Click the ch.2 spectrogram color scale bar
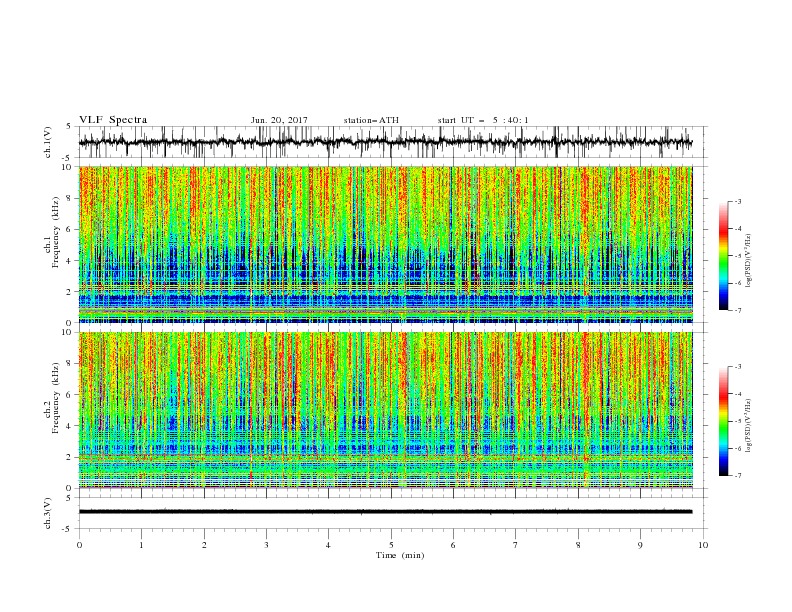The height and width of the screenshot is (612, 792). click(x=724, y=421)
